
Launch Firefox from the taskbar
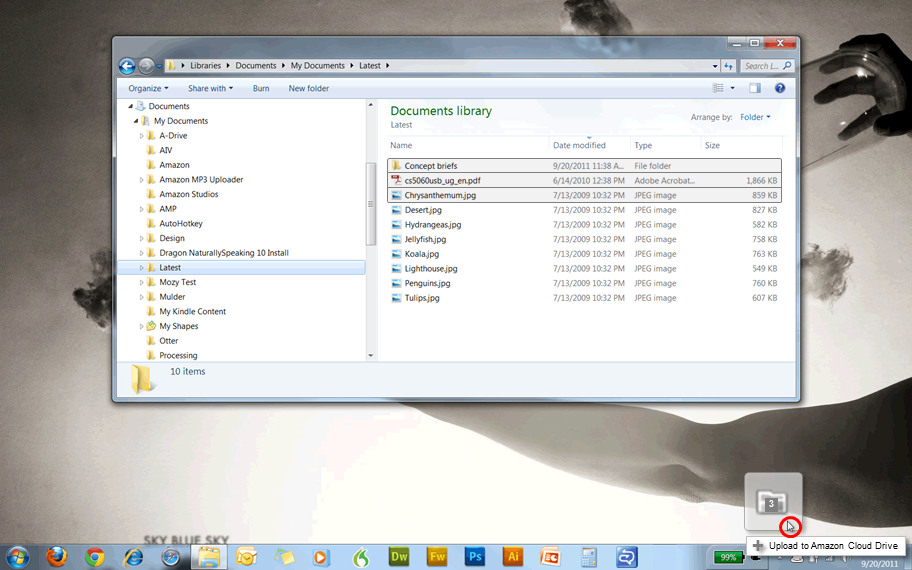56,557
